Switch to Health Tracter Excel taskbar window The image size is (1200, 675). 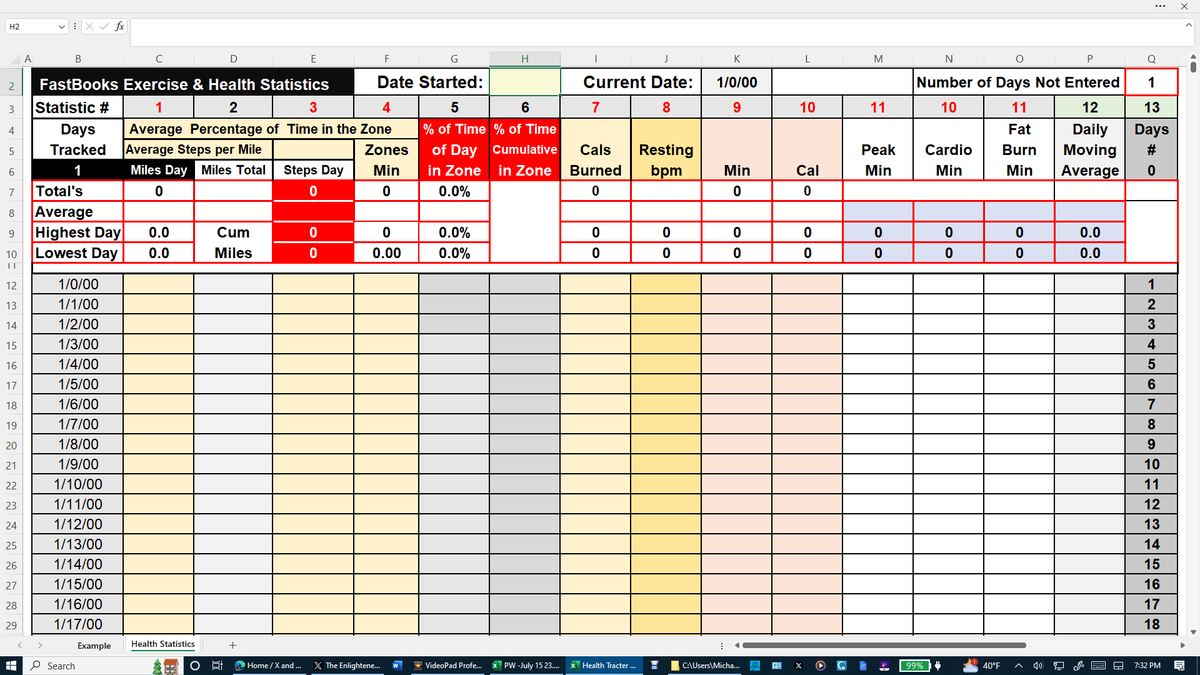pos(603,665)
